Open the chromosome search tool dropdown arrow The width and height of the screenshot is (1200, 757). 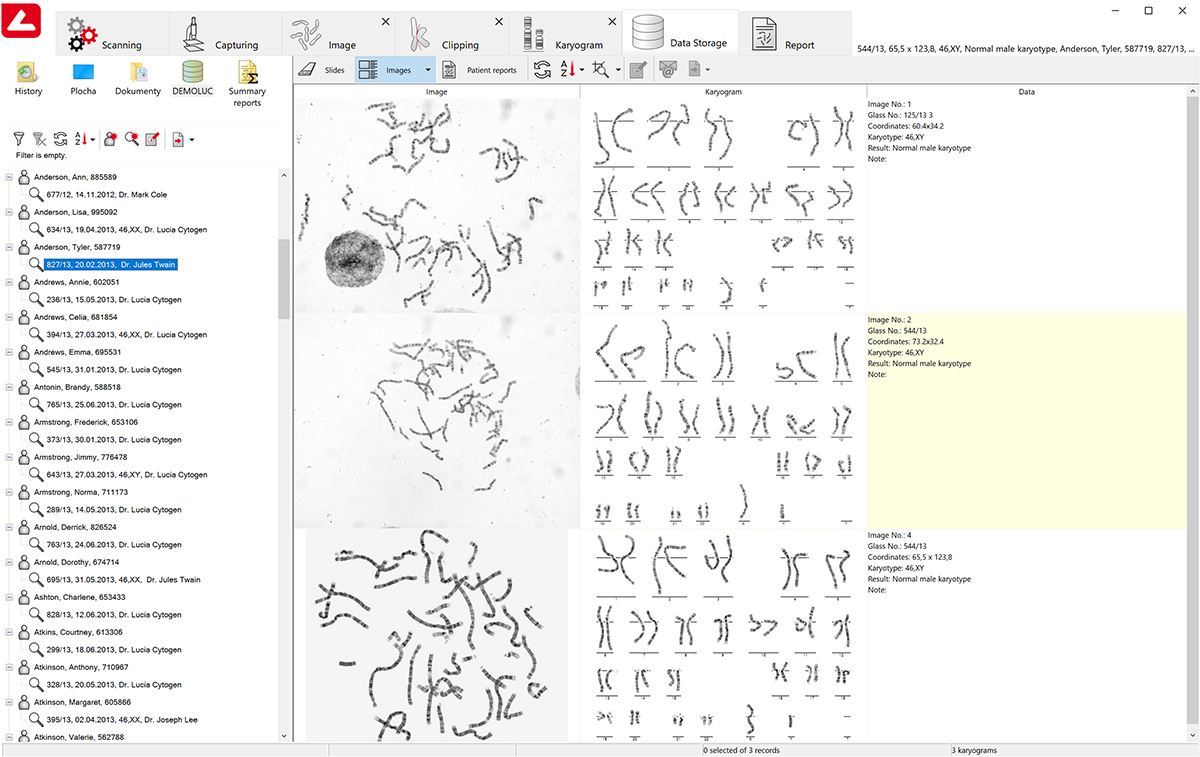point(617,70)
